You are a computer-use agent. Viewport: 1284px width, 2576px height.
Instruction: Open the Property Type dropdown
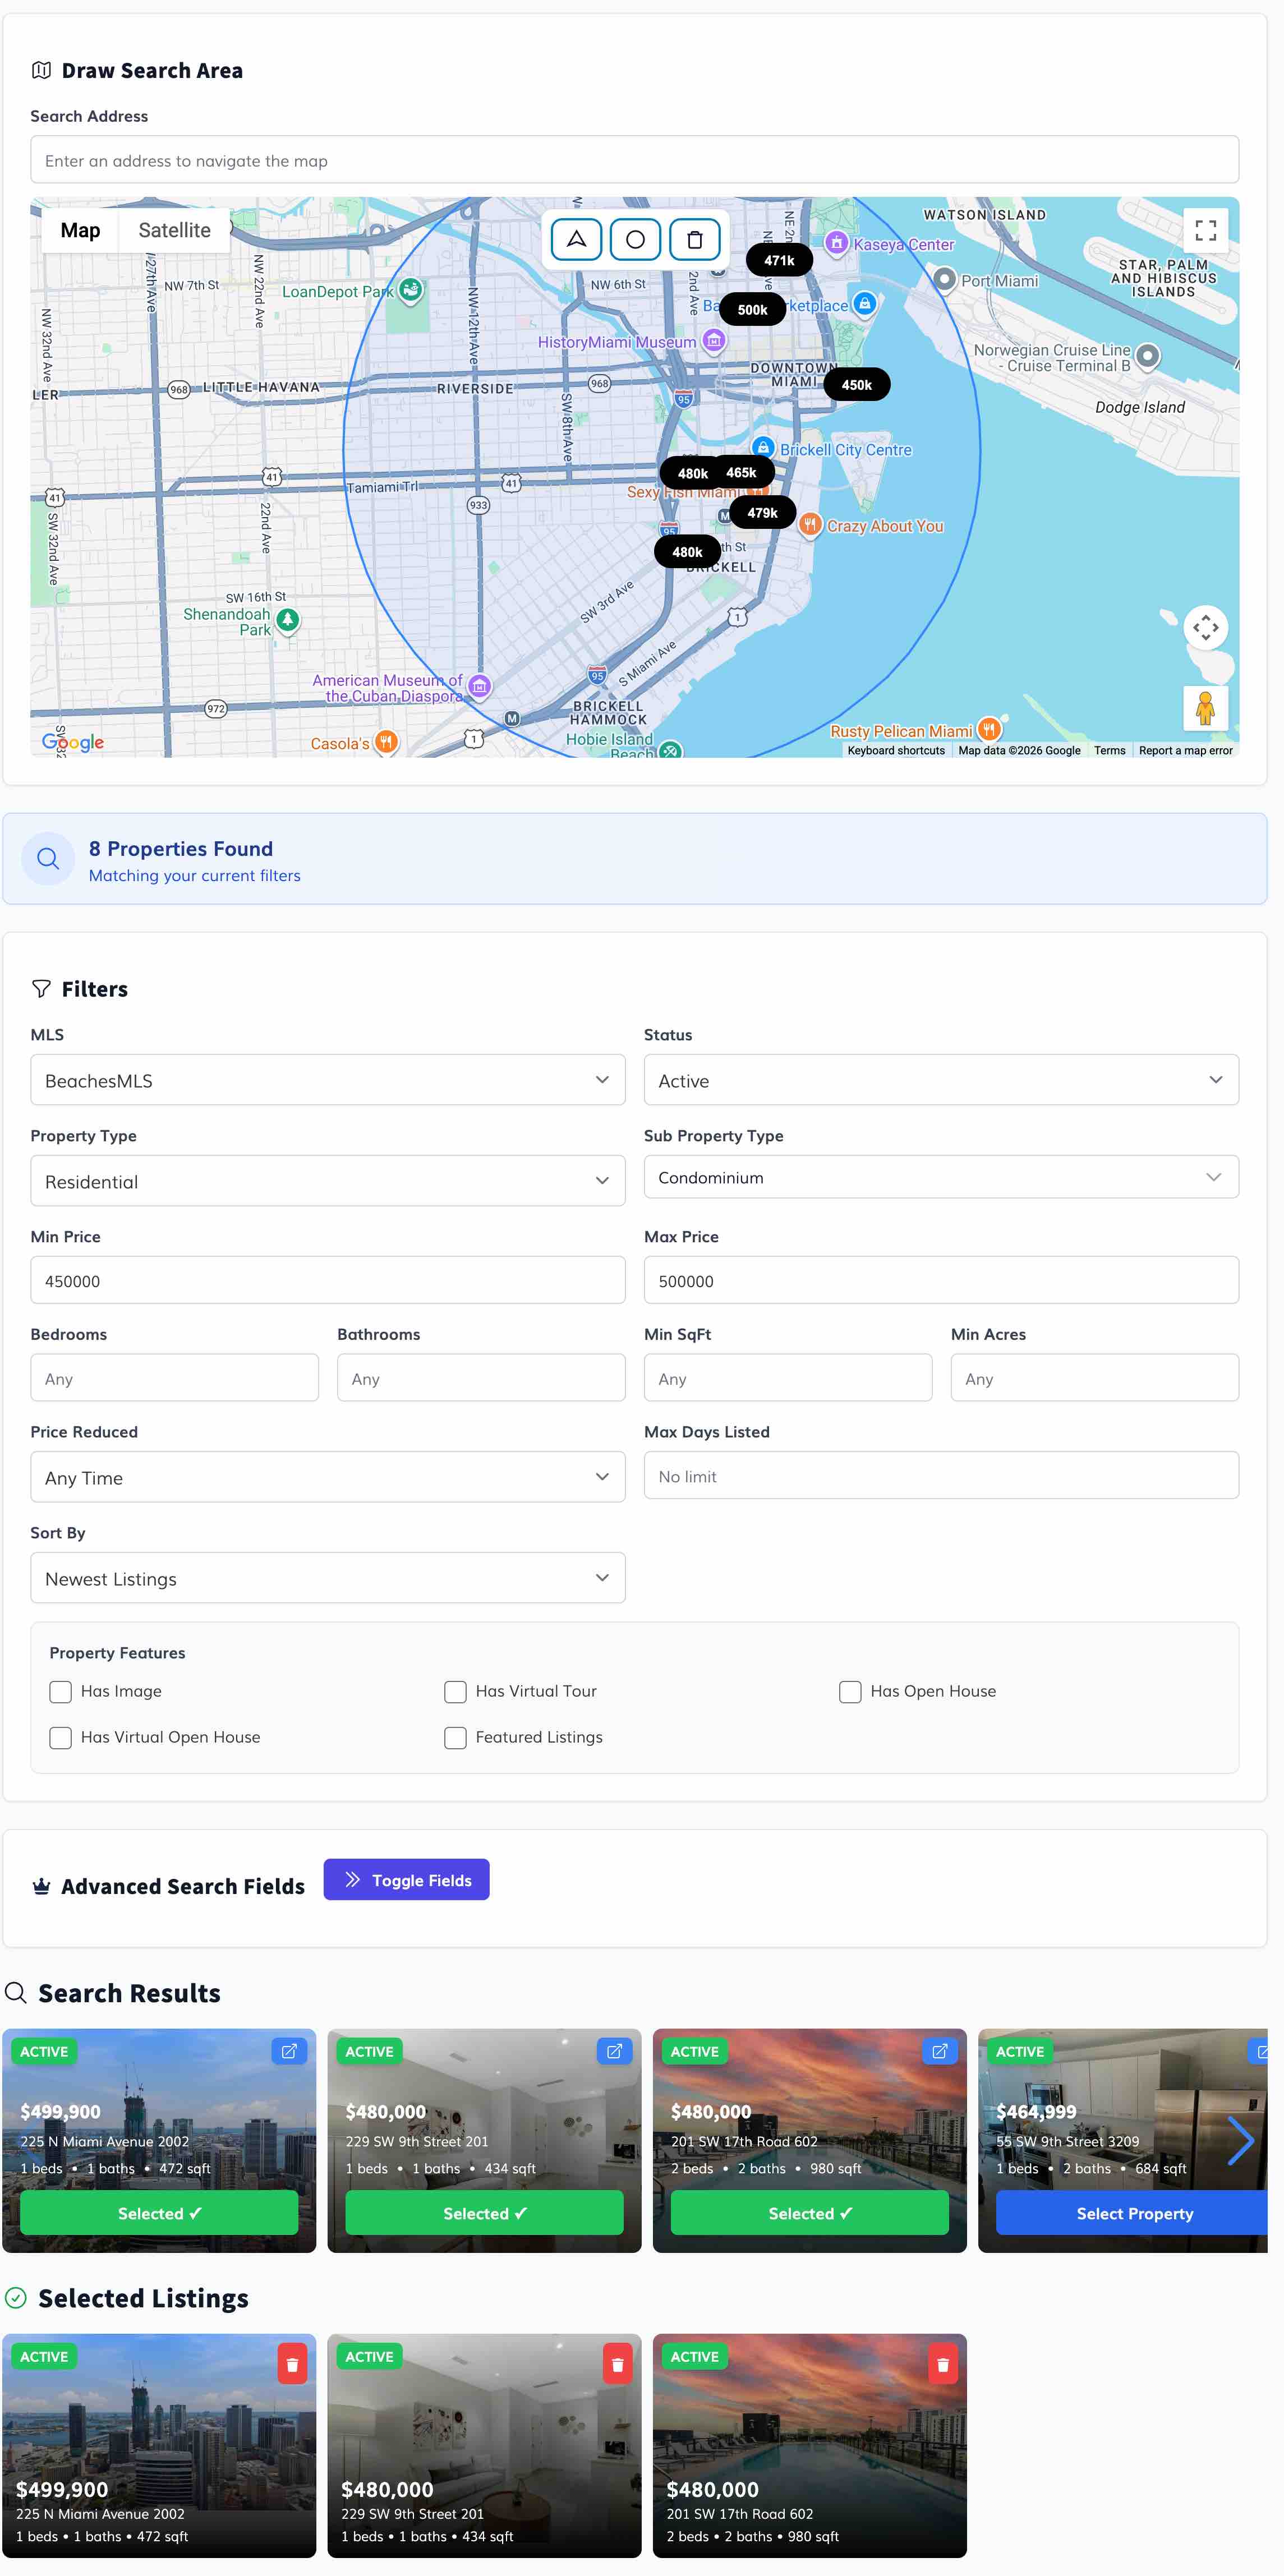[328, 1181]
